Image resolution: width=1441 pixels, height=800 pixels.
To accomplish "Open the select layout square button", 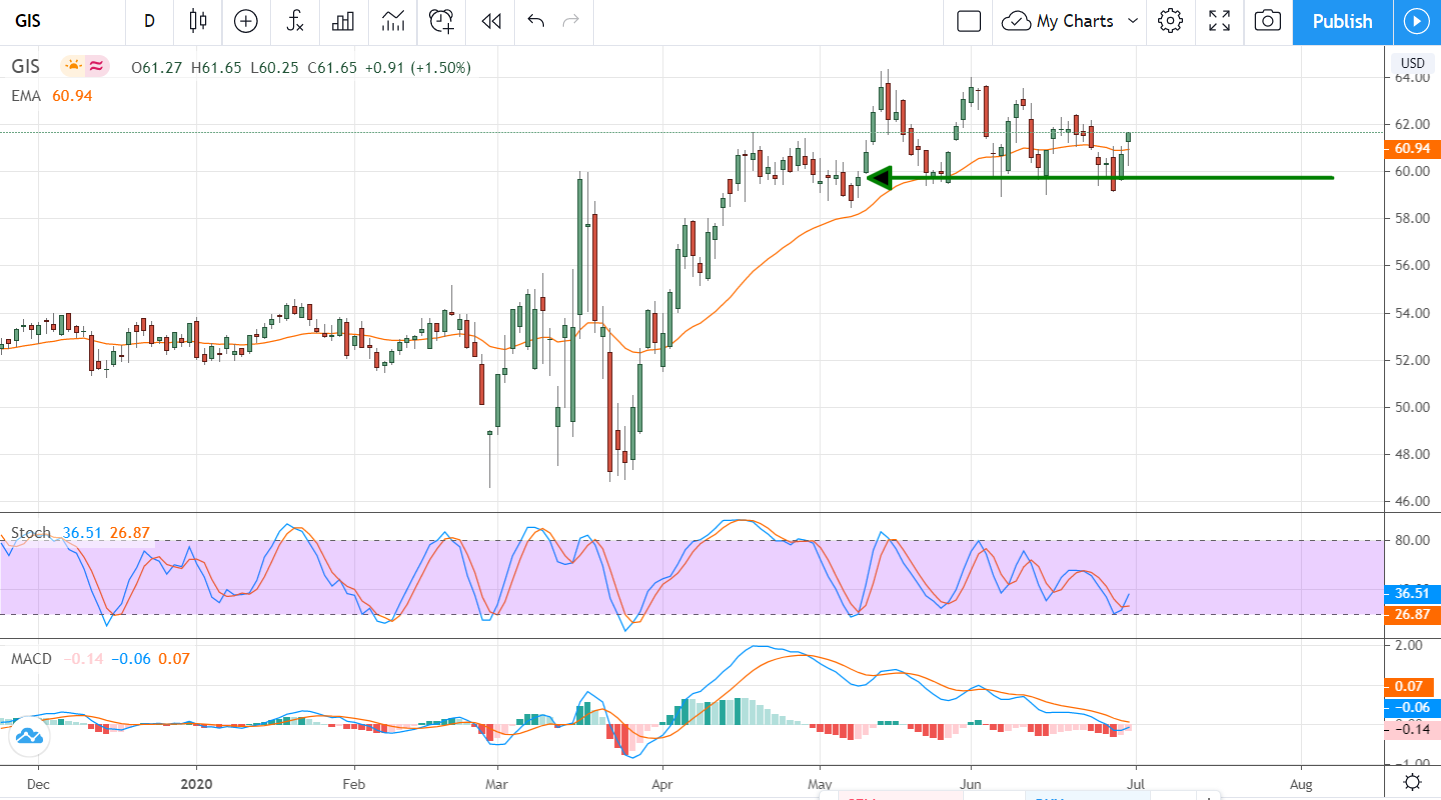I will [x=968, y=21].
